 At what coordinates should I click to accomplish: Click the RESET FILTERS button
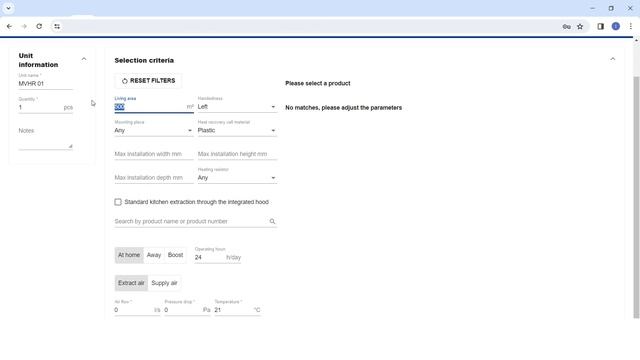point(149,81)
